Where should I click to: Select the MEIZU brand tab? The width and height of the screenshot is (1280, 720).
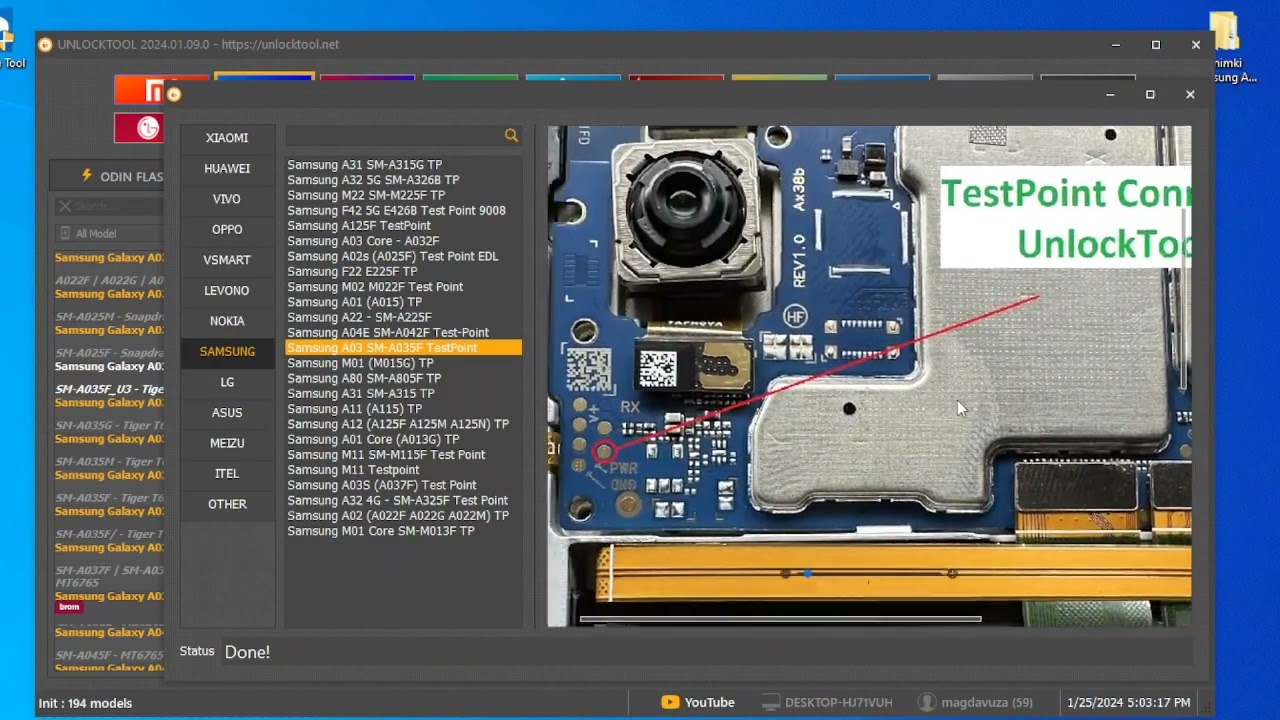[x=227, y=443]
